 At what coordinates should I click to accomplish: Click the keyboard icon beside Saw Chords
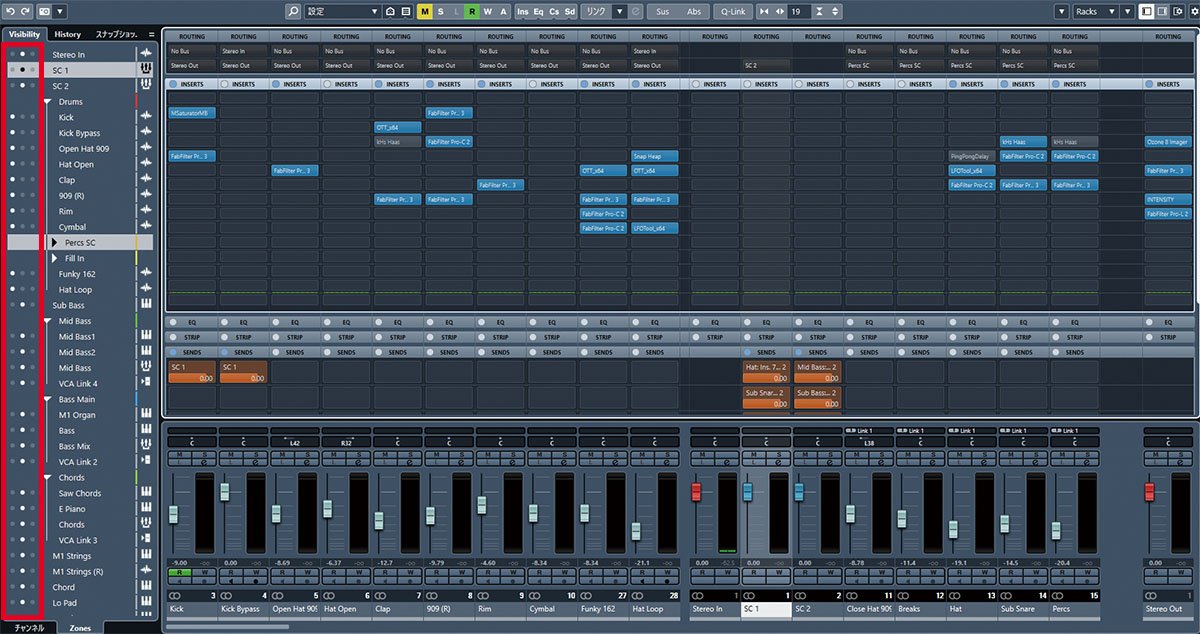[145, 493]
